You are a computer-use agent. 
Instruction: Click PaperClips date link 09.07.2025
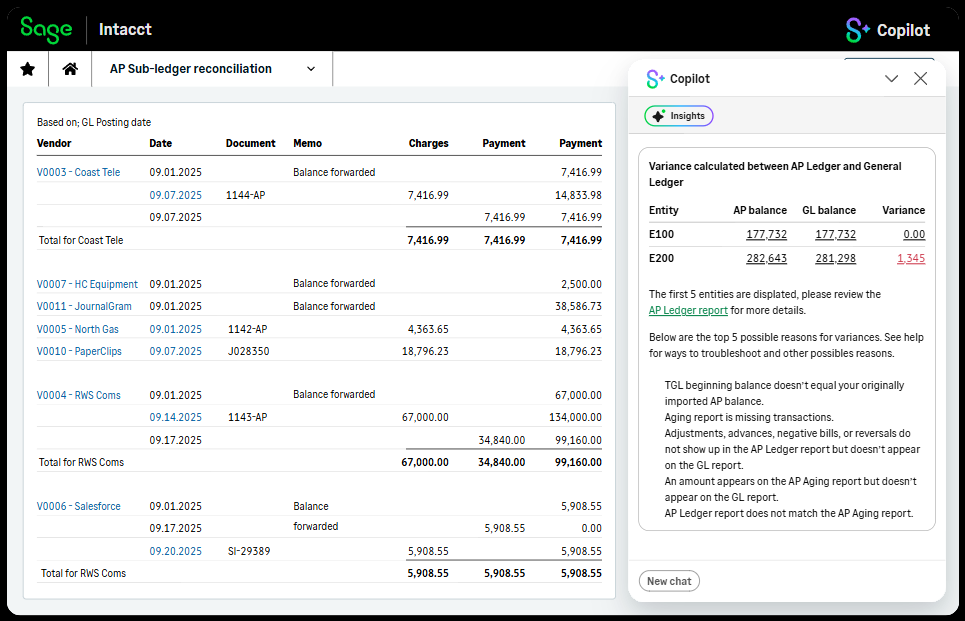[175, 351]
